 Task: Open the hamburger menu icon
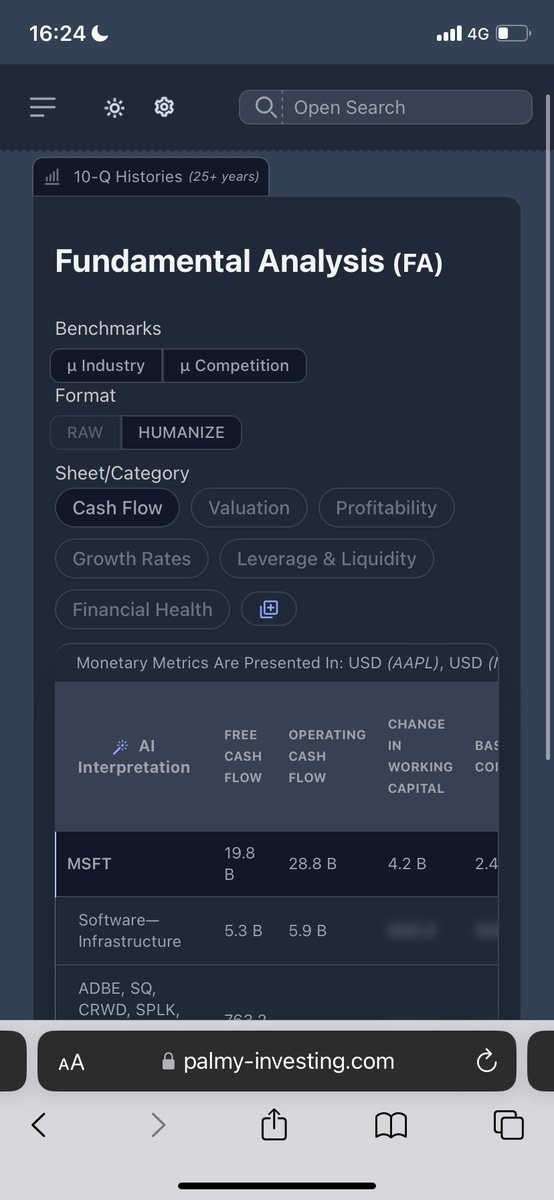coord(42,107)
